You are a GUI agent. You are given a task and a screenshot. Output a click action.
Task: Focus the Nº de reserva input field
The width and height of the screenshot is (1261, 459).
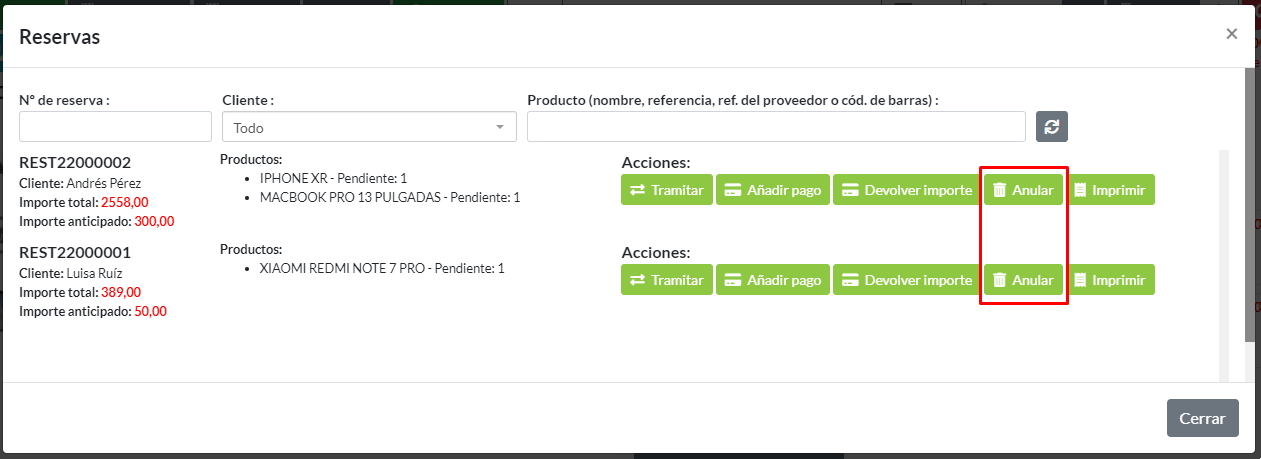115,127
